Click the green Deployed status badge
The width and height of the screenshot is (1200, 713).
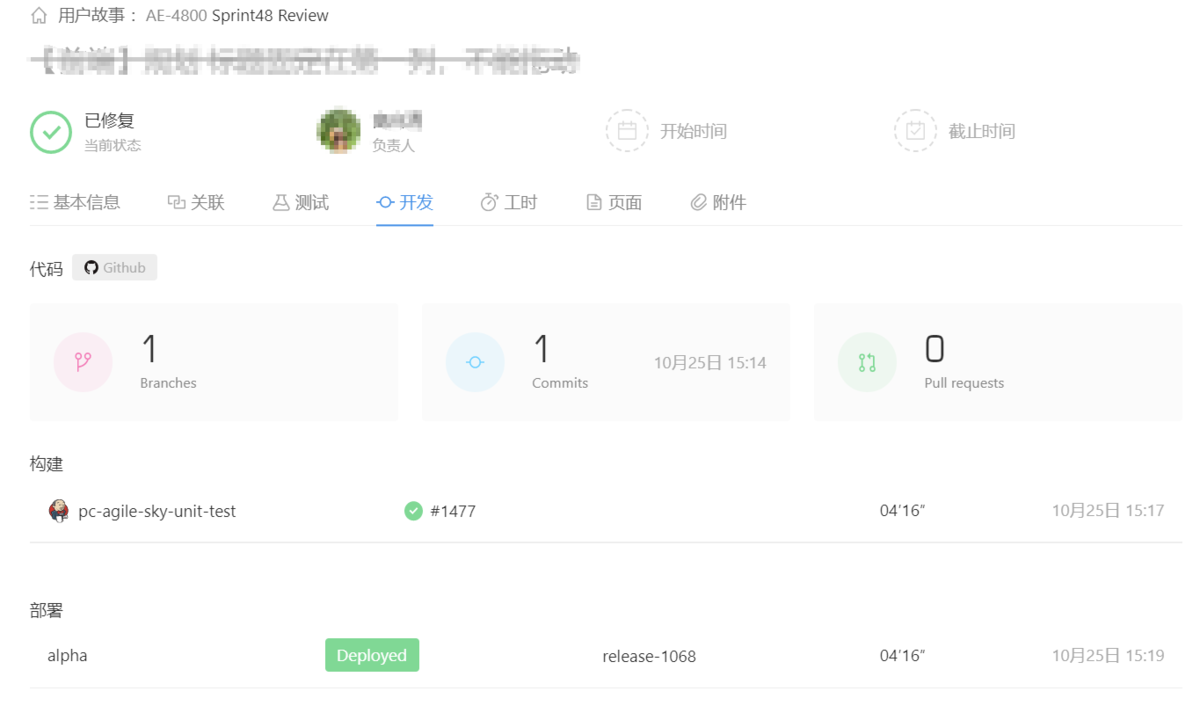pos(372,655)
